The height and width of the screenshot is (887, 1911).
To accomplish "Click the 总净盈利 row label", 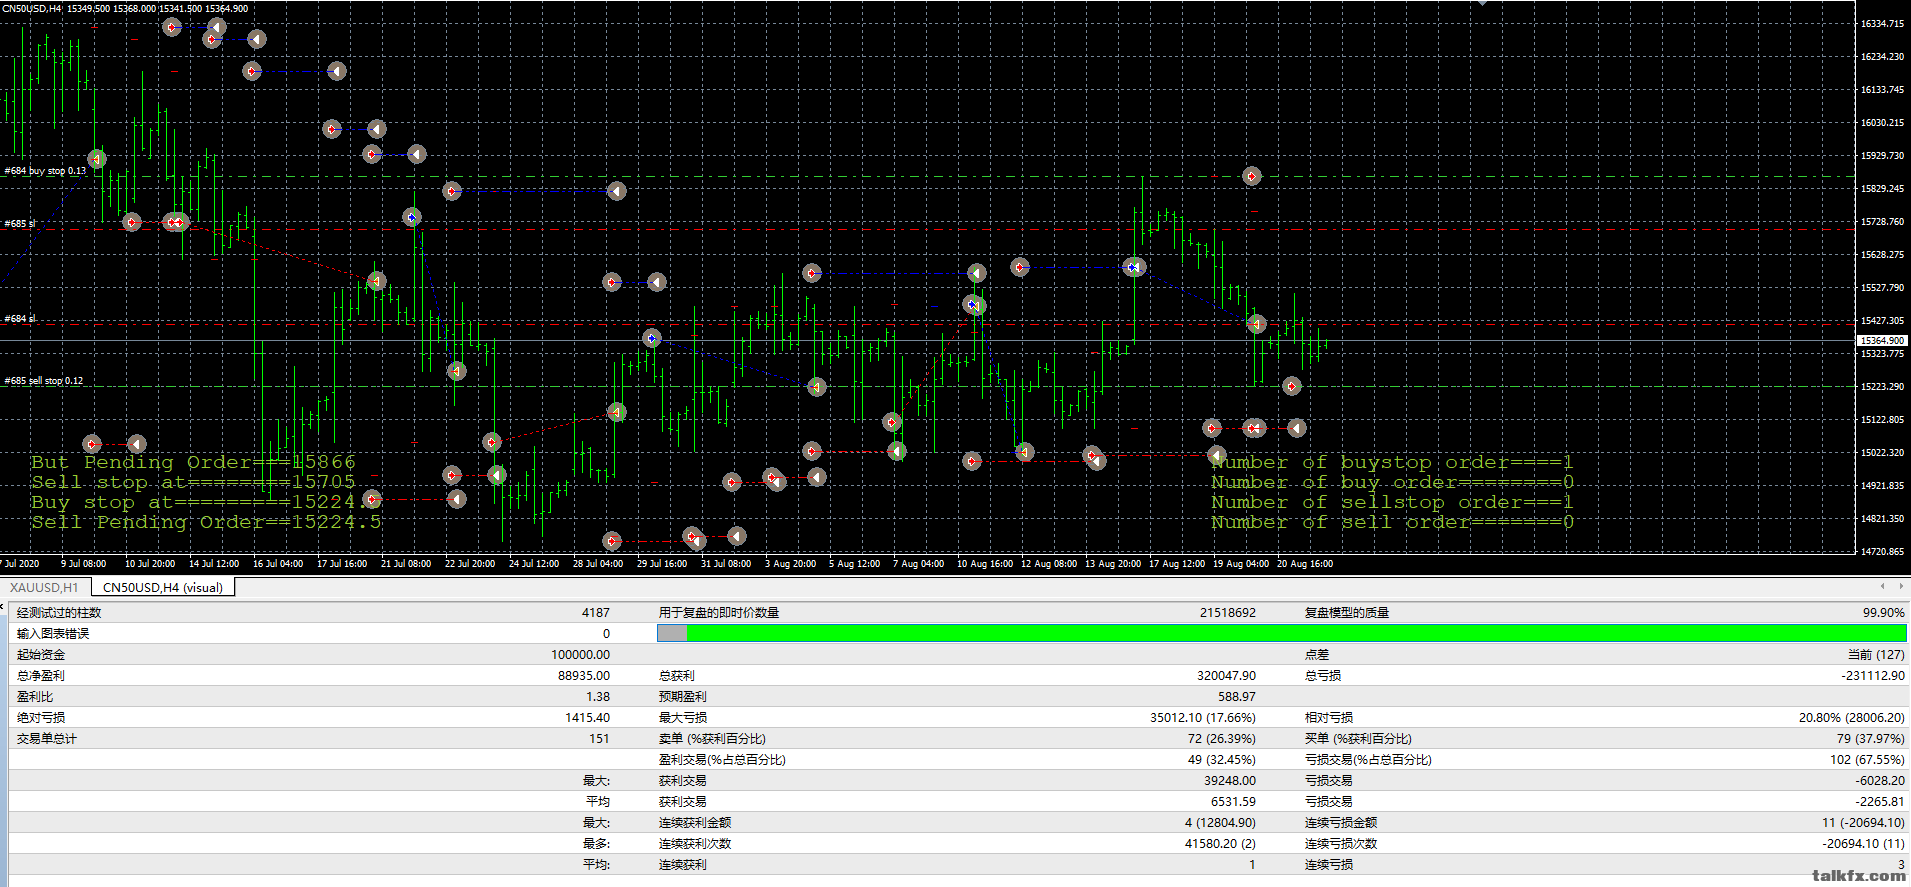I will tap(40, 675).
